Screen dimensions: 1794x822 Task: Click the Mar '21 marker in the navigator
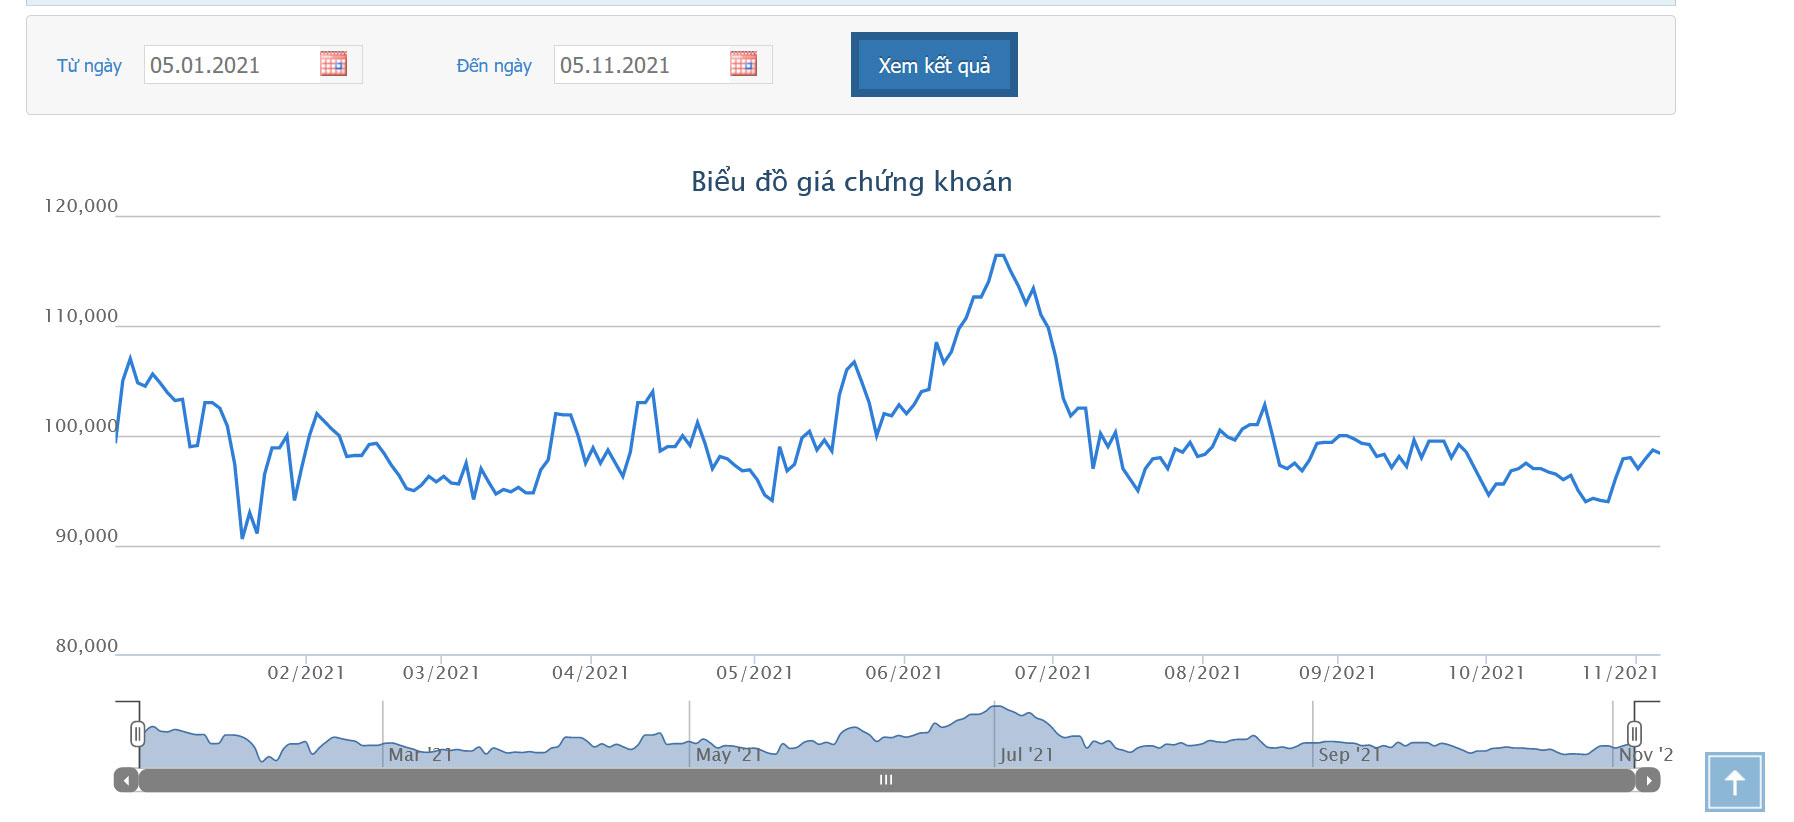click(x=420, y=755)
